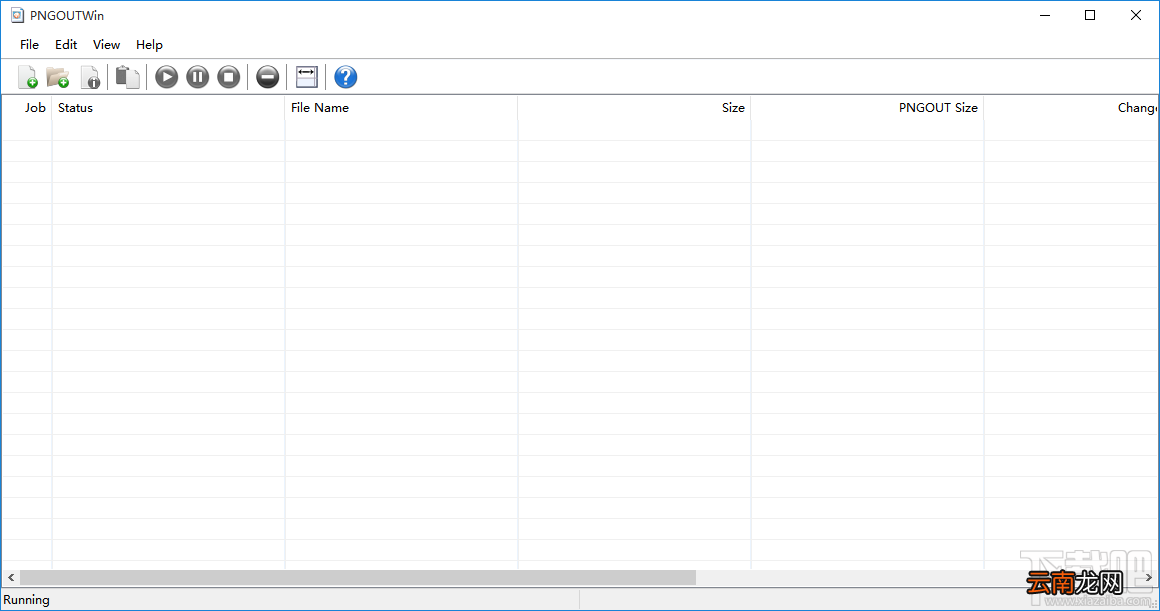Sort by the Job column header
The width and height of the screenshot is (1160, 611).
point(27,108)
